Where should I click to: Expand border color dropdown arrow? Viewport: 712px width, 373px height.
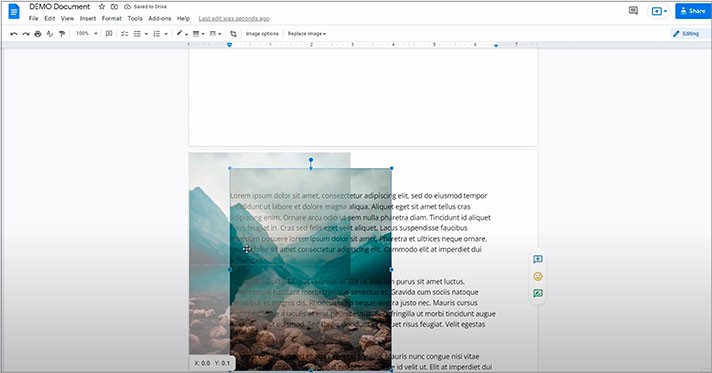tap(186, 34)
